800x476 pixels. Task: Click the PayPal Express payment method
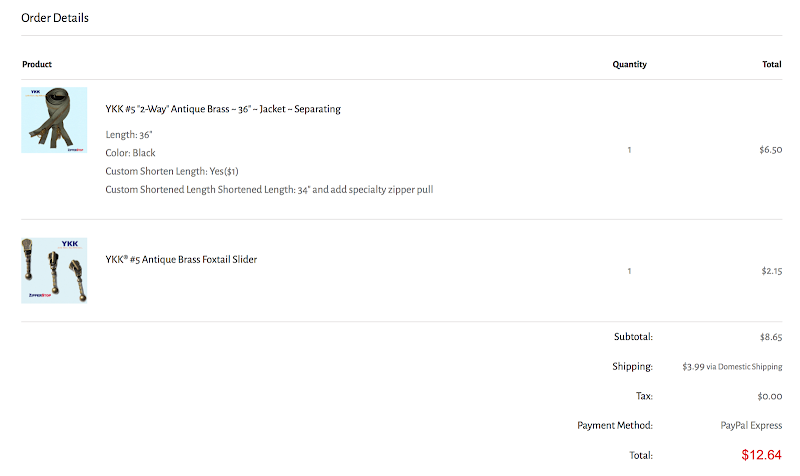pyautogui.click(x=751, y=425)
